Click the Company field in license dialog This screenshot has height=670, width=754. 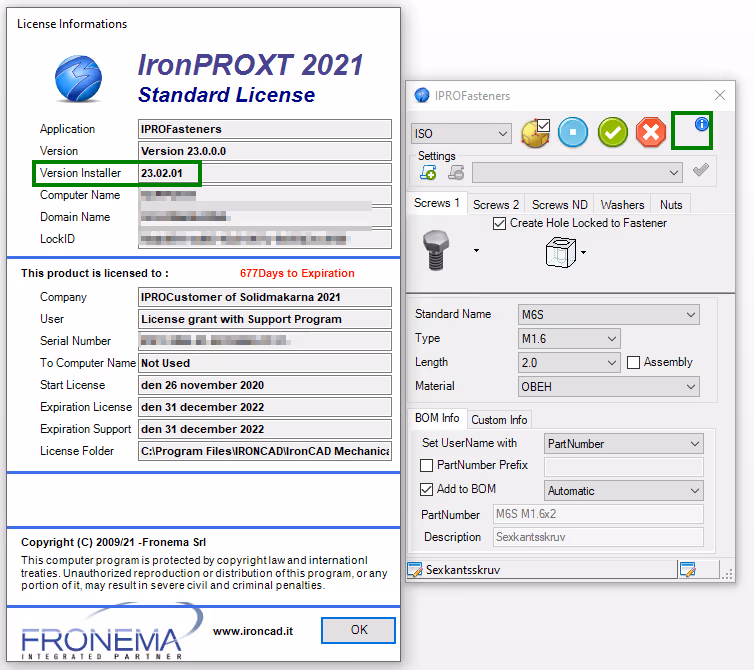point(264,297)
